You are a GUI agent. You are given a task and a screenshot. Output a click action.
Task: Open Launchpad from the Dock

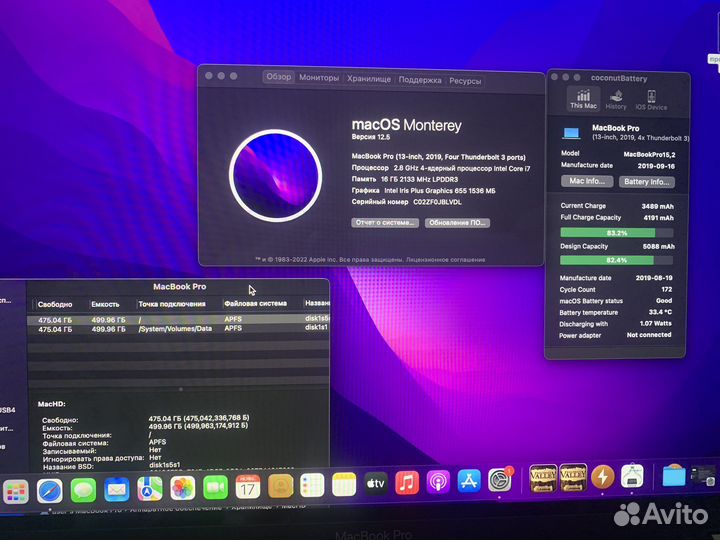tap(16, 491)
